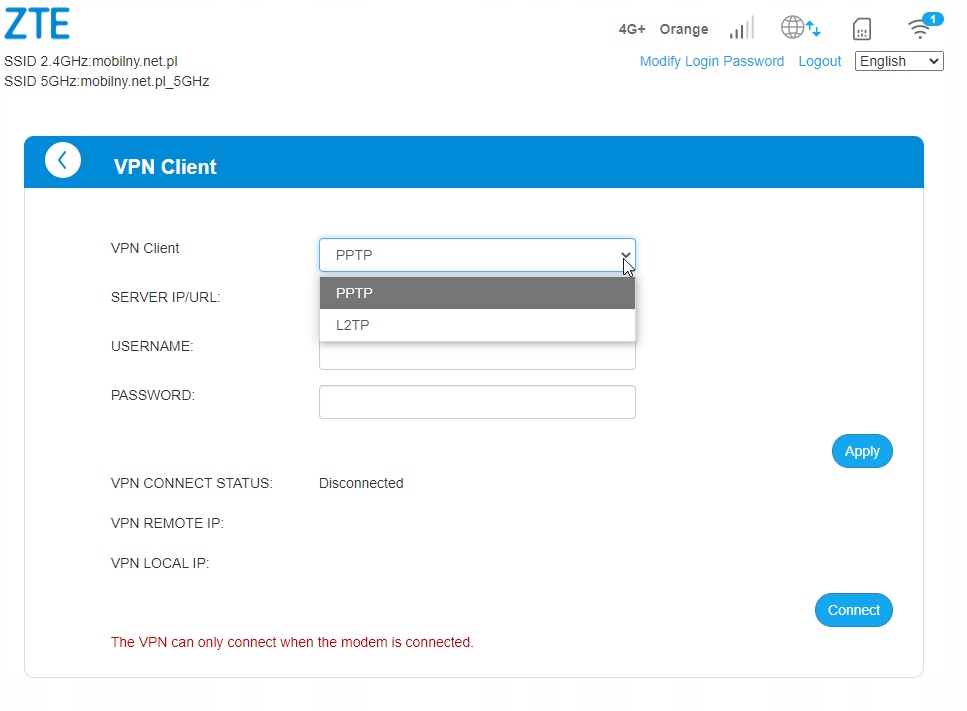The height and width of the screenshot is (711, 967).
Task: Click the Orange operator name
Action: [684, 29]
